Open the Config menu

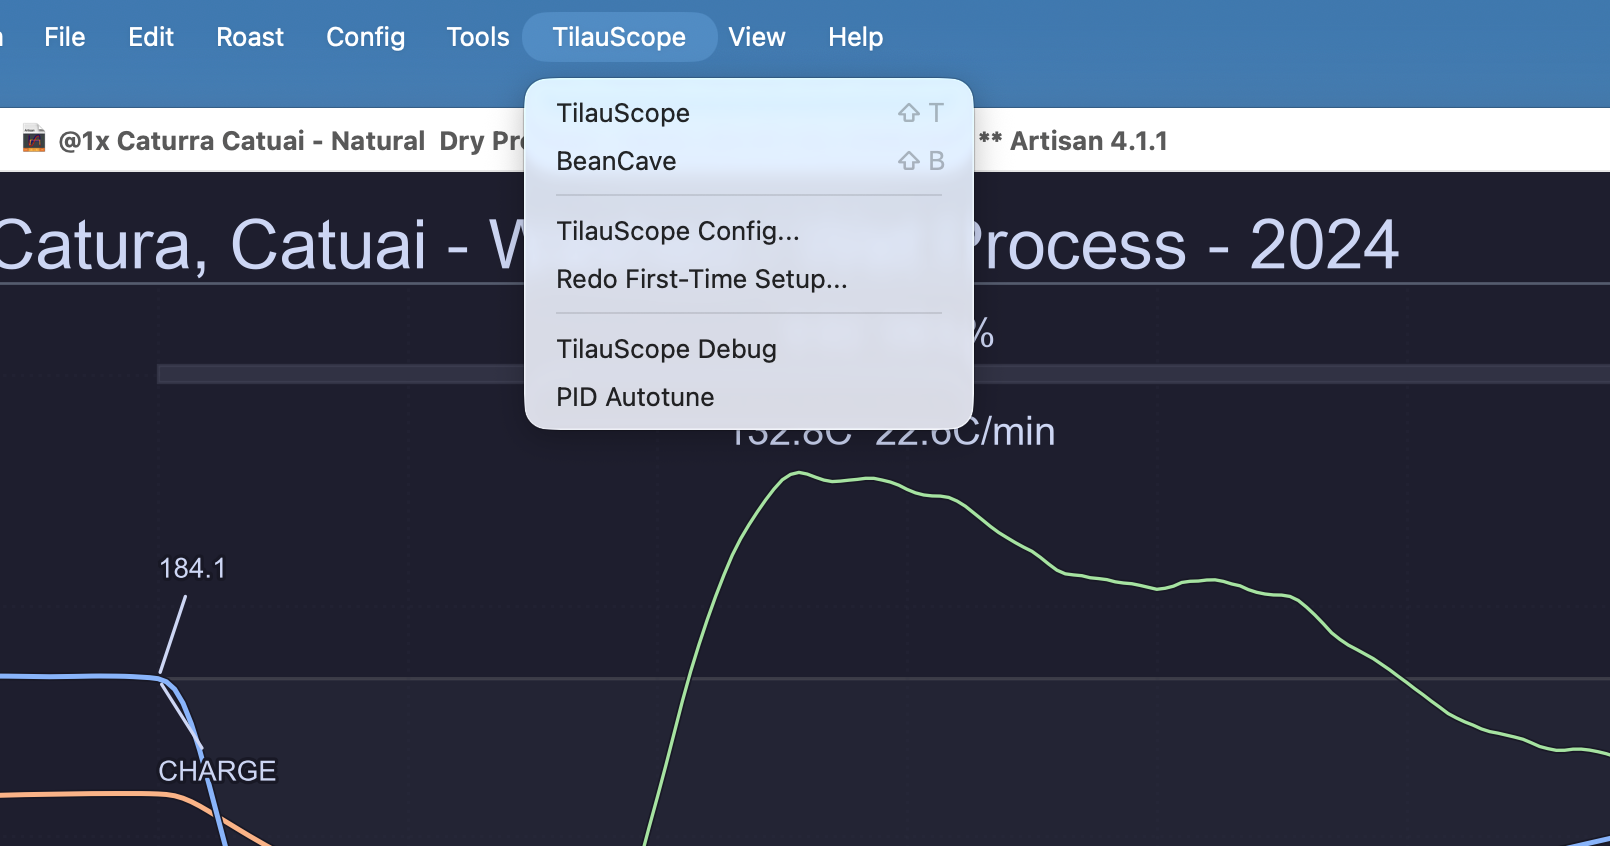coord(366,37)
